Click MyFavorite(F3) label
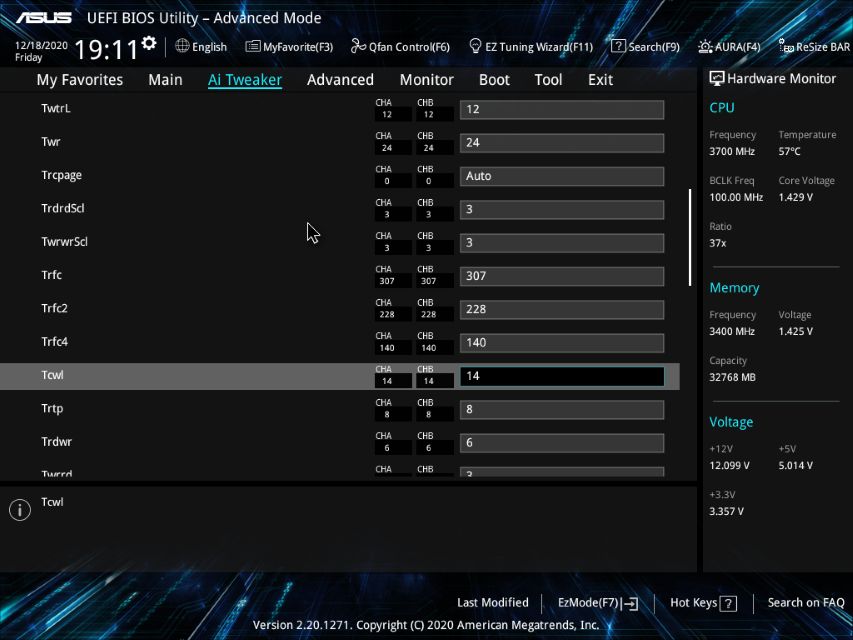 pos(298,47)
